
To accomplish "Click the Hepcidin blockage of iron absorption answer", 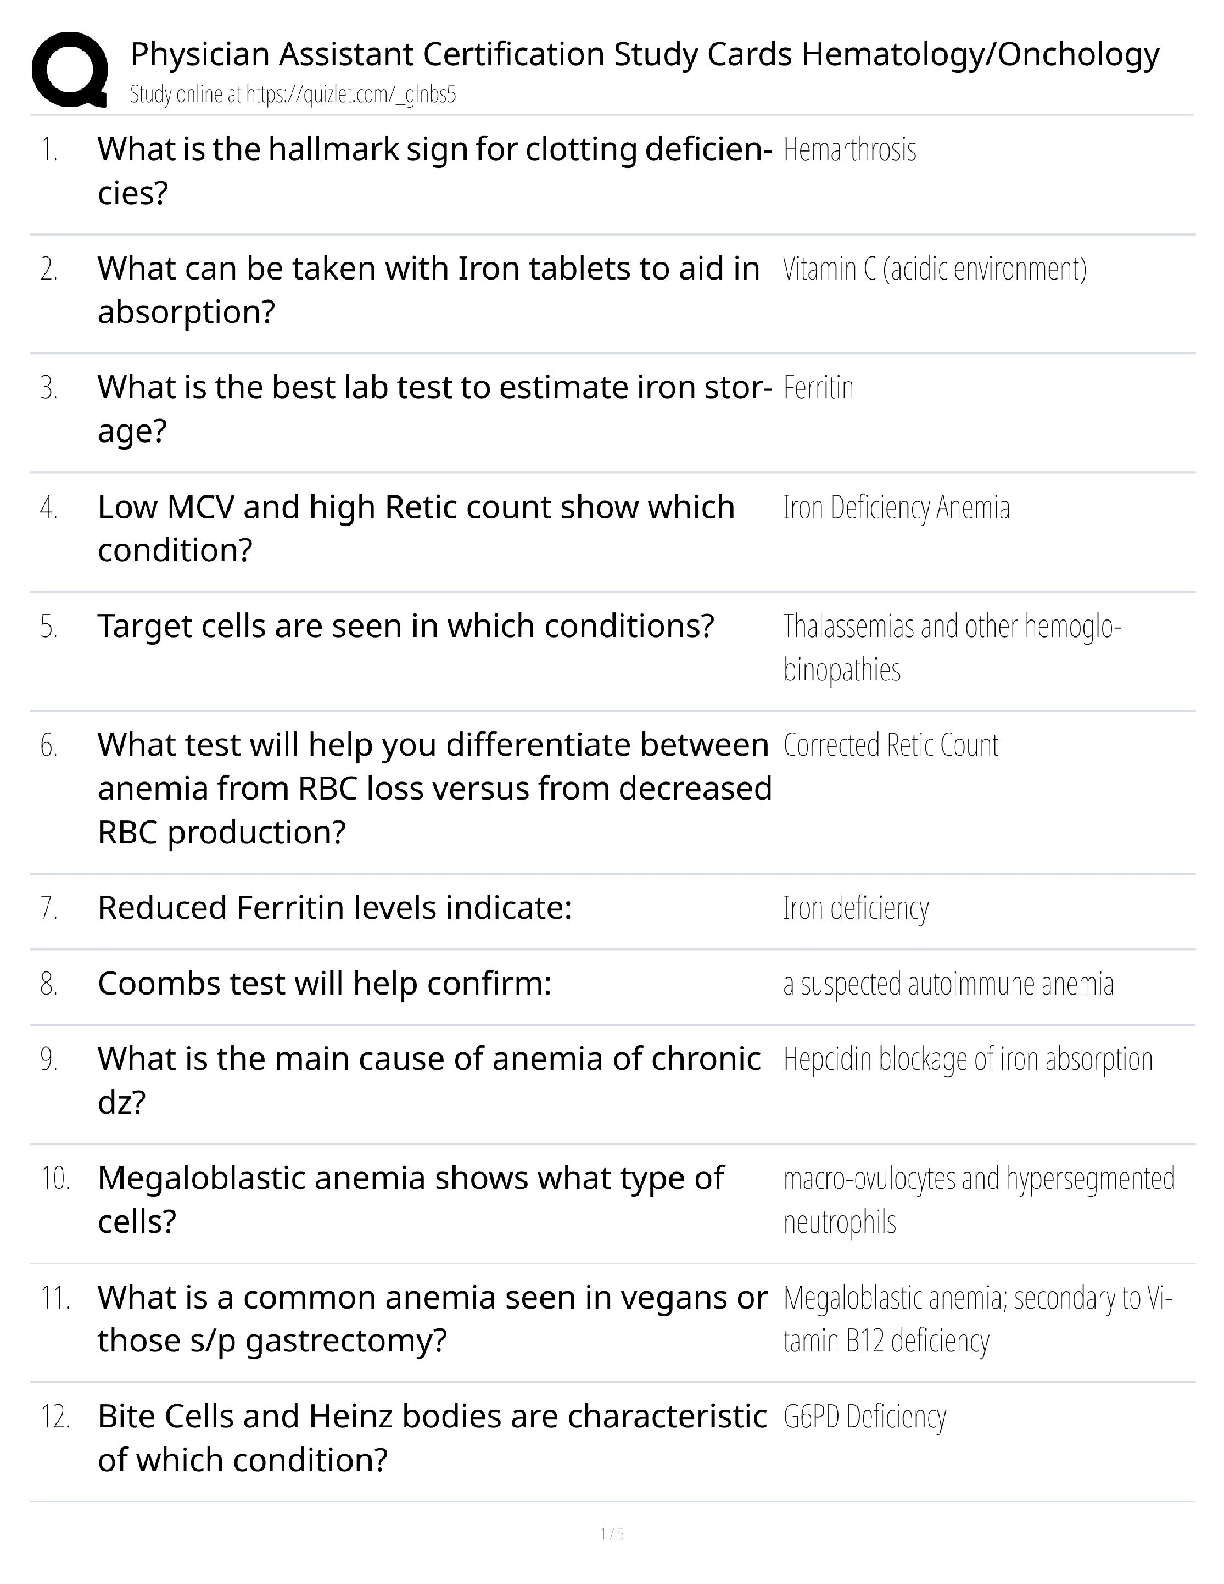I will [968, 1060].
